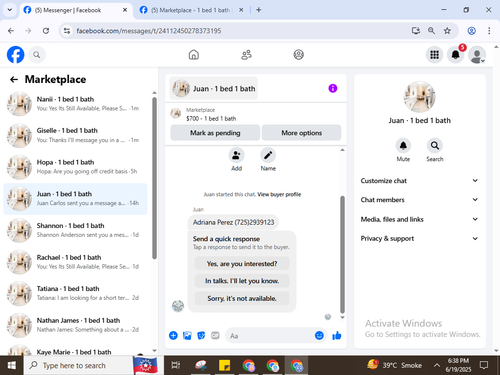Expand Media, files and links section
Screen dimensions: 500x375
(419, 219)
